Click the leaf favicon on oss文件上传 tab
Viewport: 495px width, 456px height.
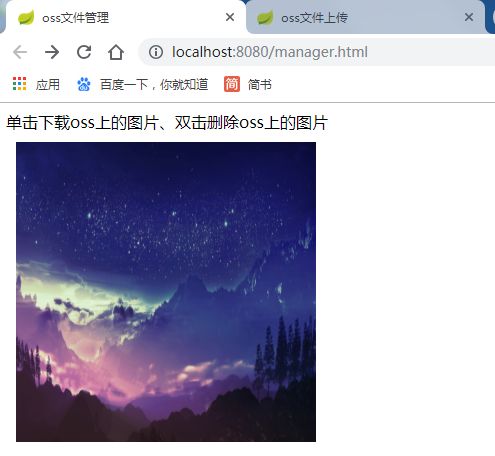[x=265, y=17]
